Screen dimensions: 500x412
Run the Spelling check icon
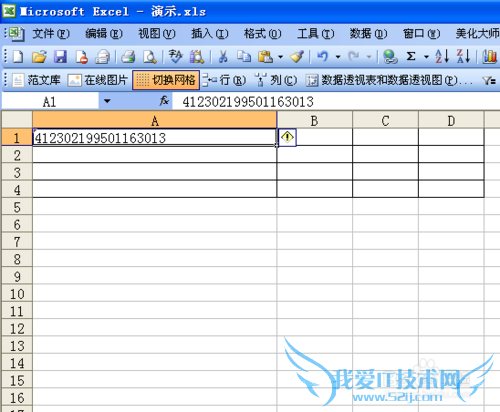175,57
